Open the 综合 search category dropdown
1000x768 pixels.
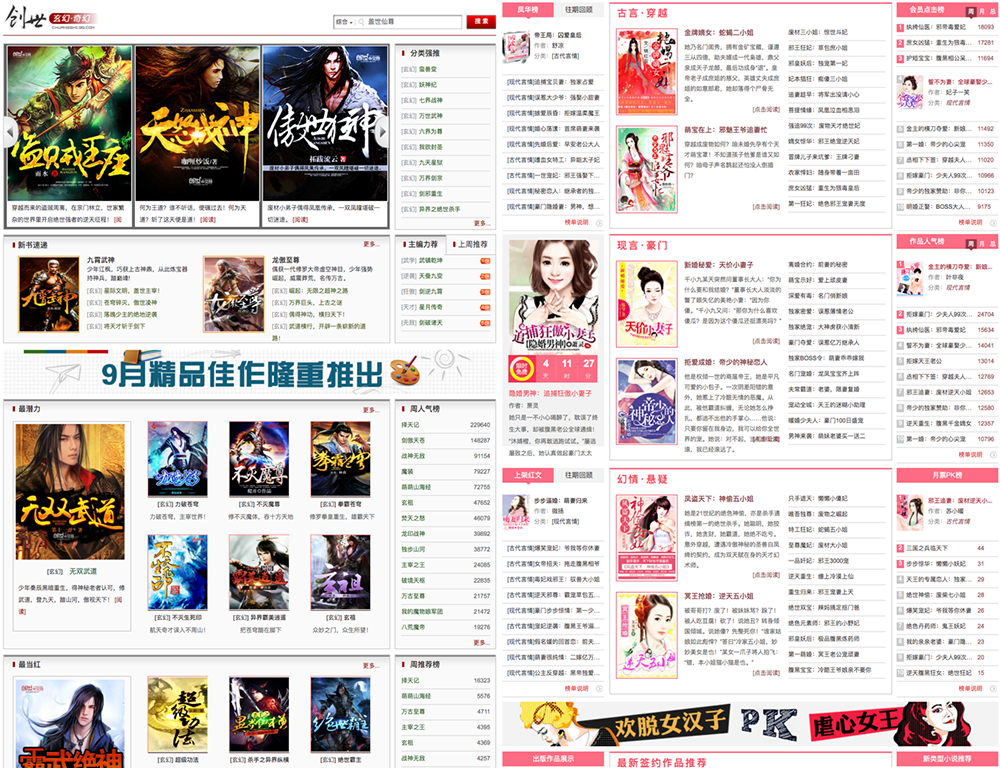click(x=344, y=22)
